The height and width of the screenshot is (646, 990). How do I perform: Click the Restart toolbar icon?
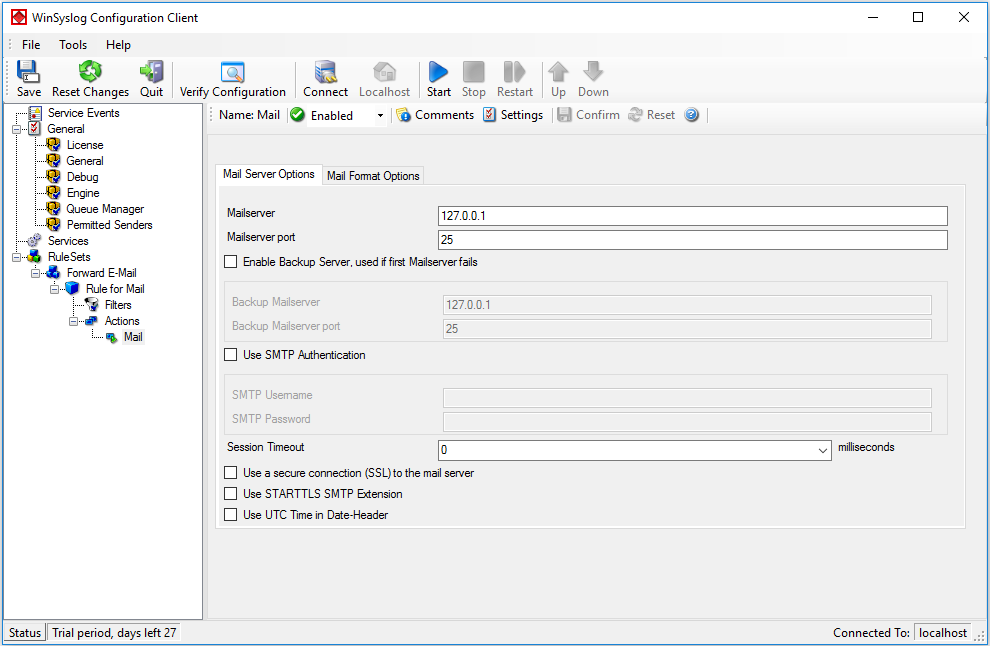tap(515, 79)
